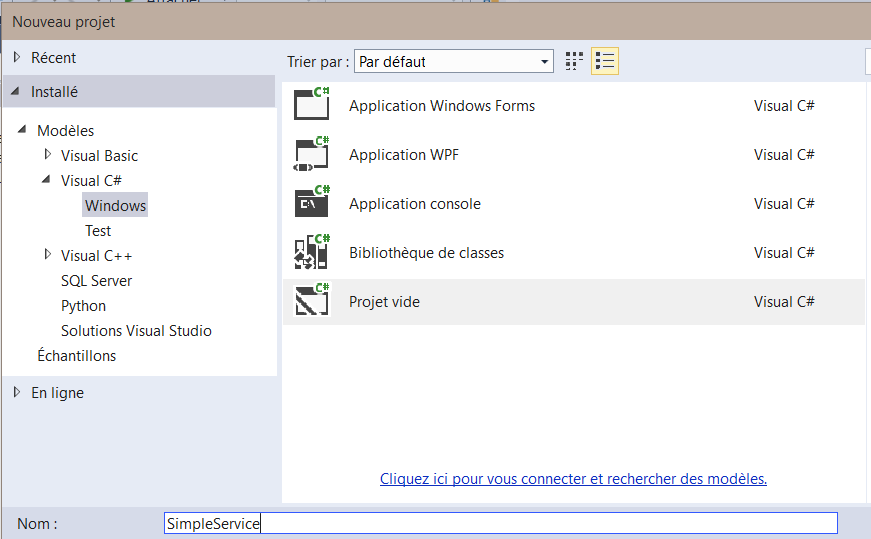Open the Python template category
The width and height of the screenshot is (871, 539).
pos(83,306)
